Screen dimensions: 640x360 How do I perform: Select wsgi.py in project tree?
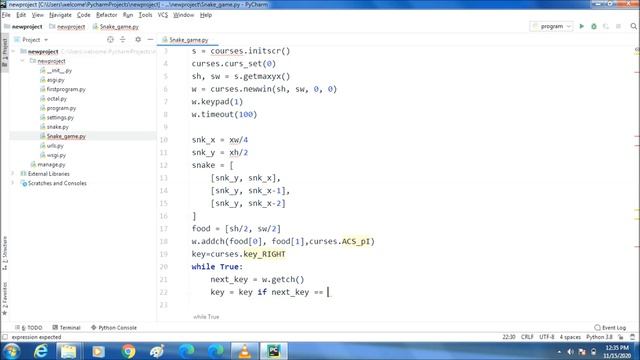pyautogui.click(x=56, y=155)
